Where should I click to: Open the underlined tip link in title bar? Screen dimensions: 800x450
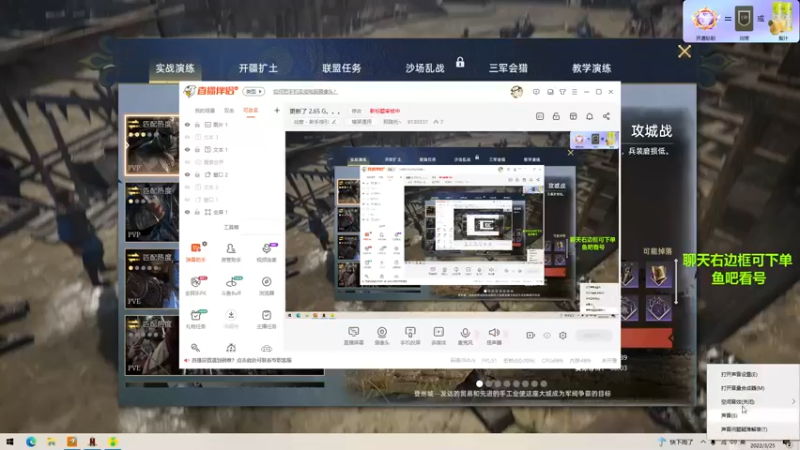tap(305, 92)
